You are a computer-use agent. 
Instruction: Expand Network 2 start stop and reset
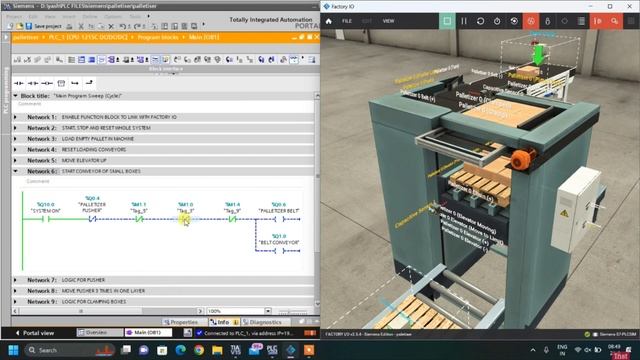pos(16,128)
